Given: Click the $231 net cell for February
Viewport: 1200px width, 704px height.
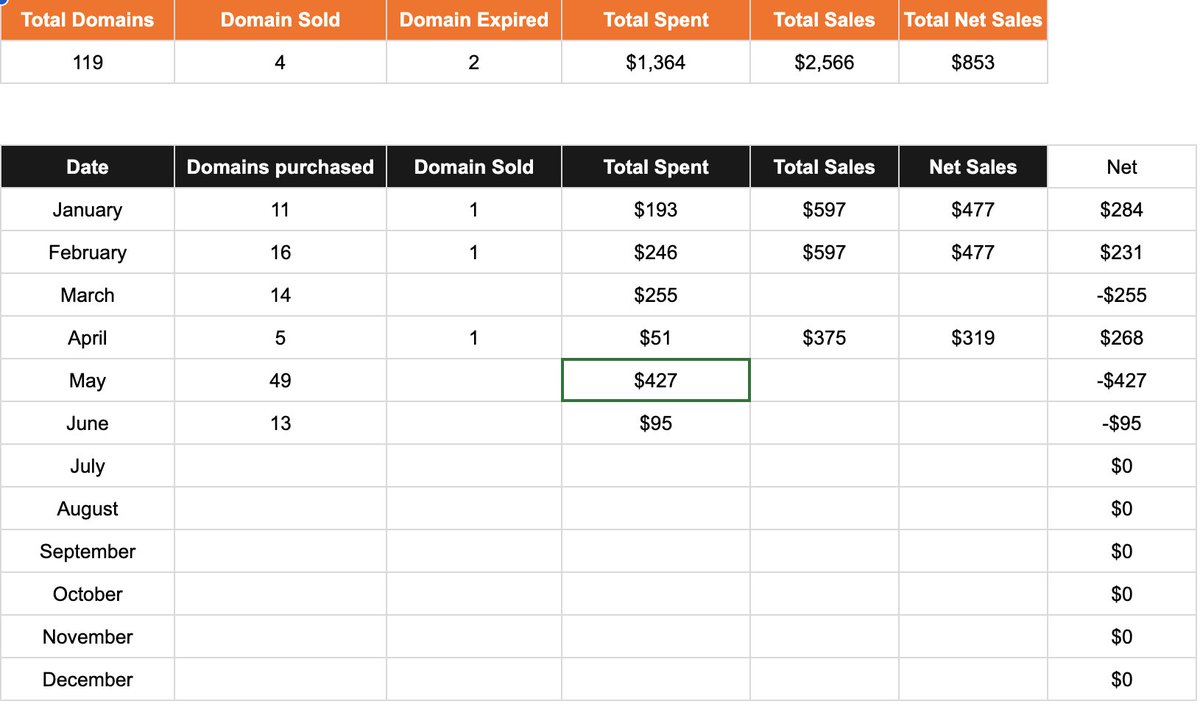Looking at the screenshot, I should point(1122,252).
